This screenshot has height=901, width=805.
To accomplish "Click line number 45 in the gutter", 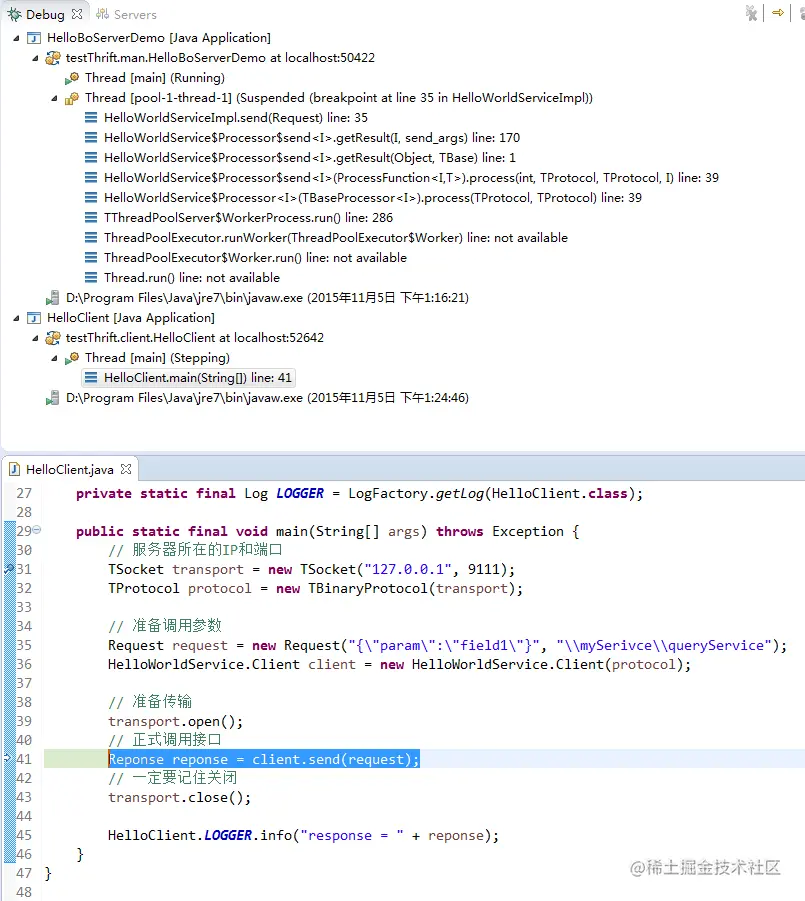I will (24, 835).
